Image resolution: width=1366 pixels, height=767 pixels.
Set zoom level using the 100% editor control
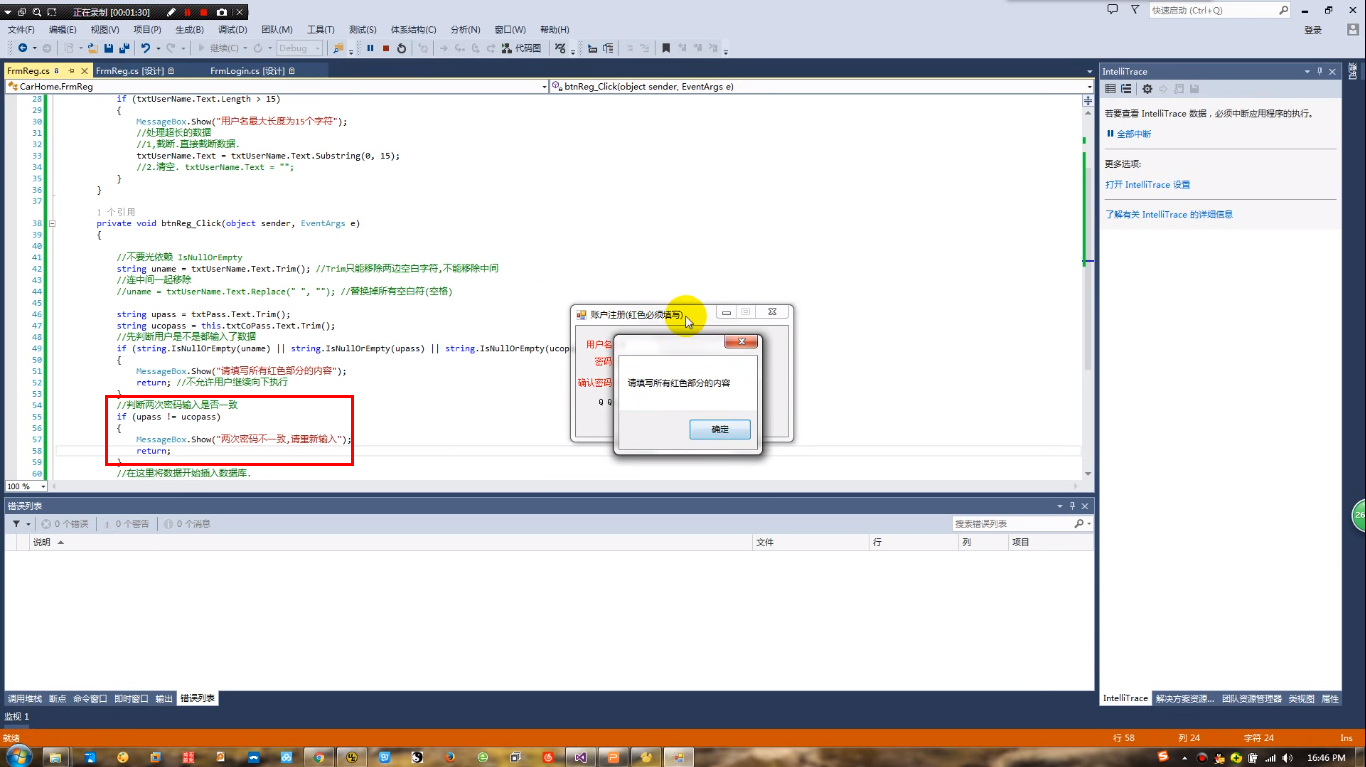23,485
